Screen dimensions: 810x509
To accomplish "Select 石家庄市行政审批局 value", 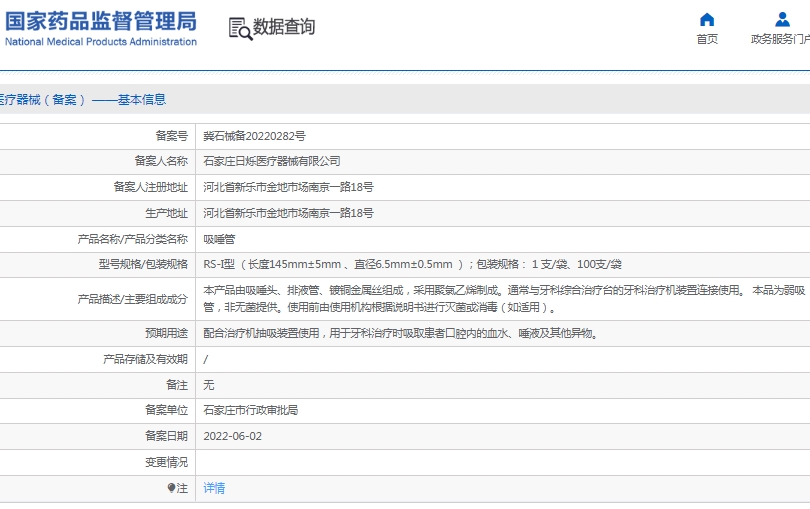I will [251, 410].
